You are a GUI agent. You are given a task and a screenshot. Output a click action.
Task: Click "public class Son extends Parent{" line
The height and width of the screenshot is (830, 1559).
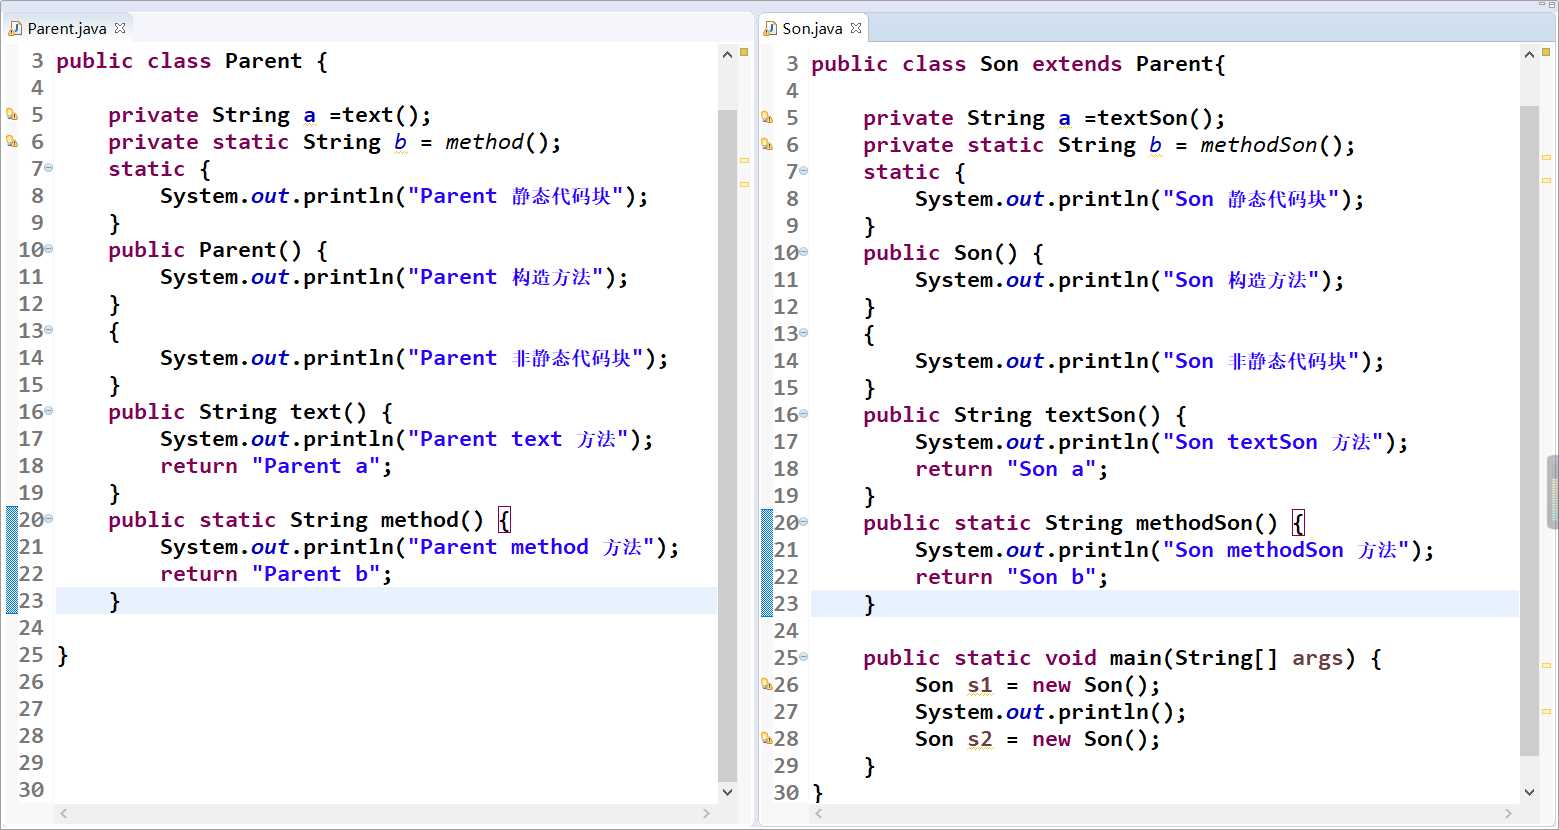tap(1018, 64)
